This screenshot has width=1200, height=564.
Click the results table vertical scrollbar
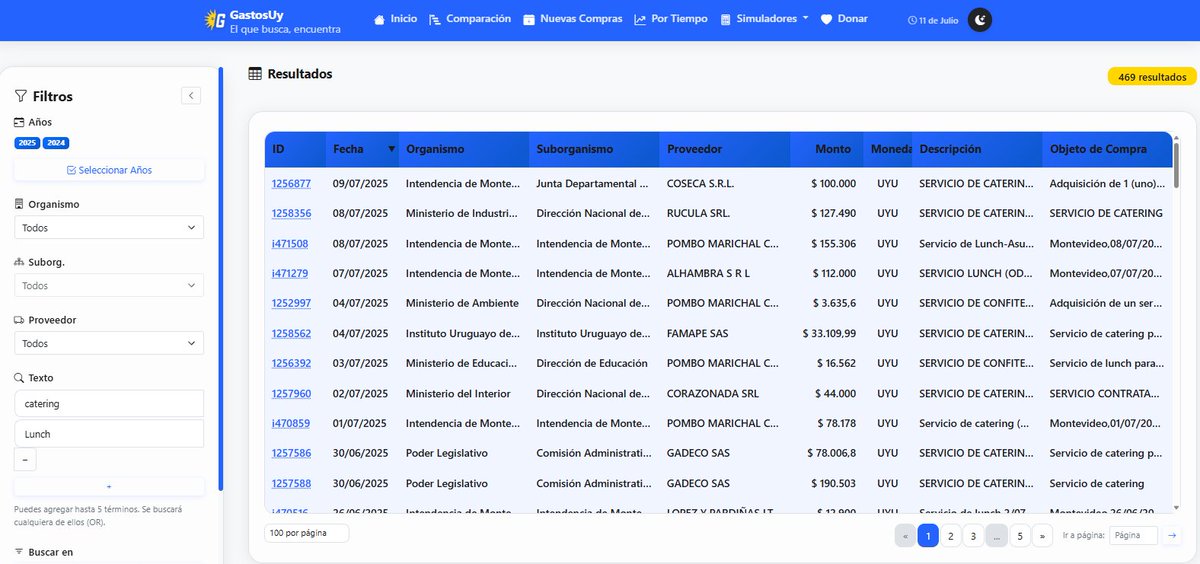(1177, 165)
